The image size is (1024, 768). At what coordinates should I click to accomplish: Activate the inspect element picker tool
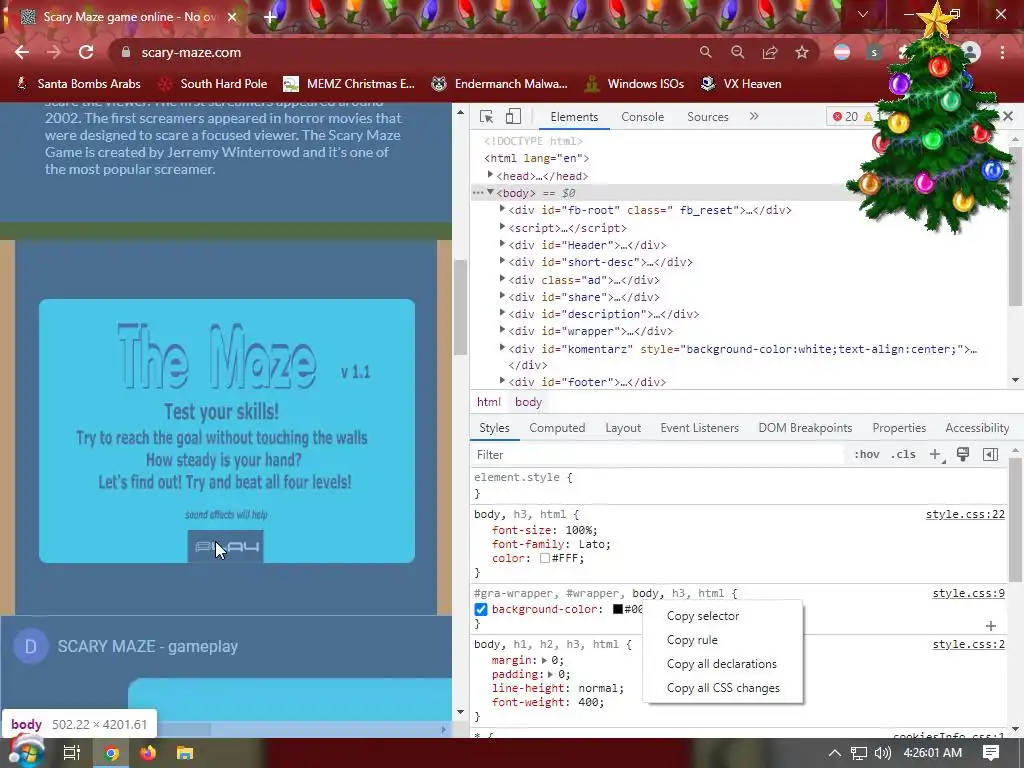click(487, 117)
